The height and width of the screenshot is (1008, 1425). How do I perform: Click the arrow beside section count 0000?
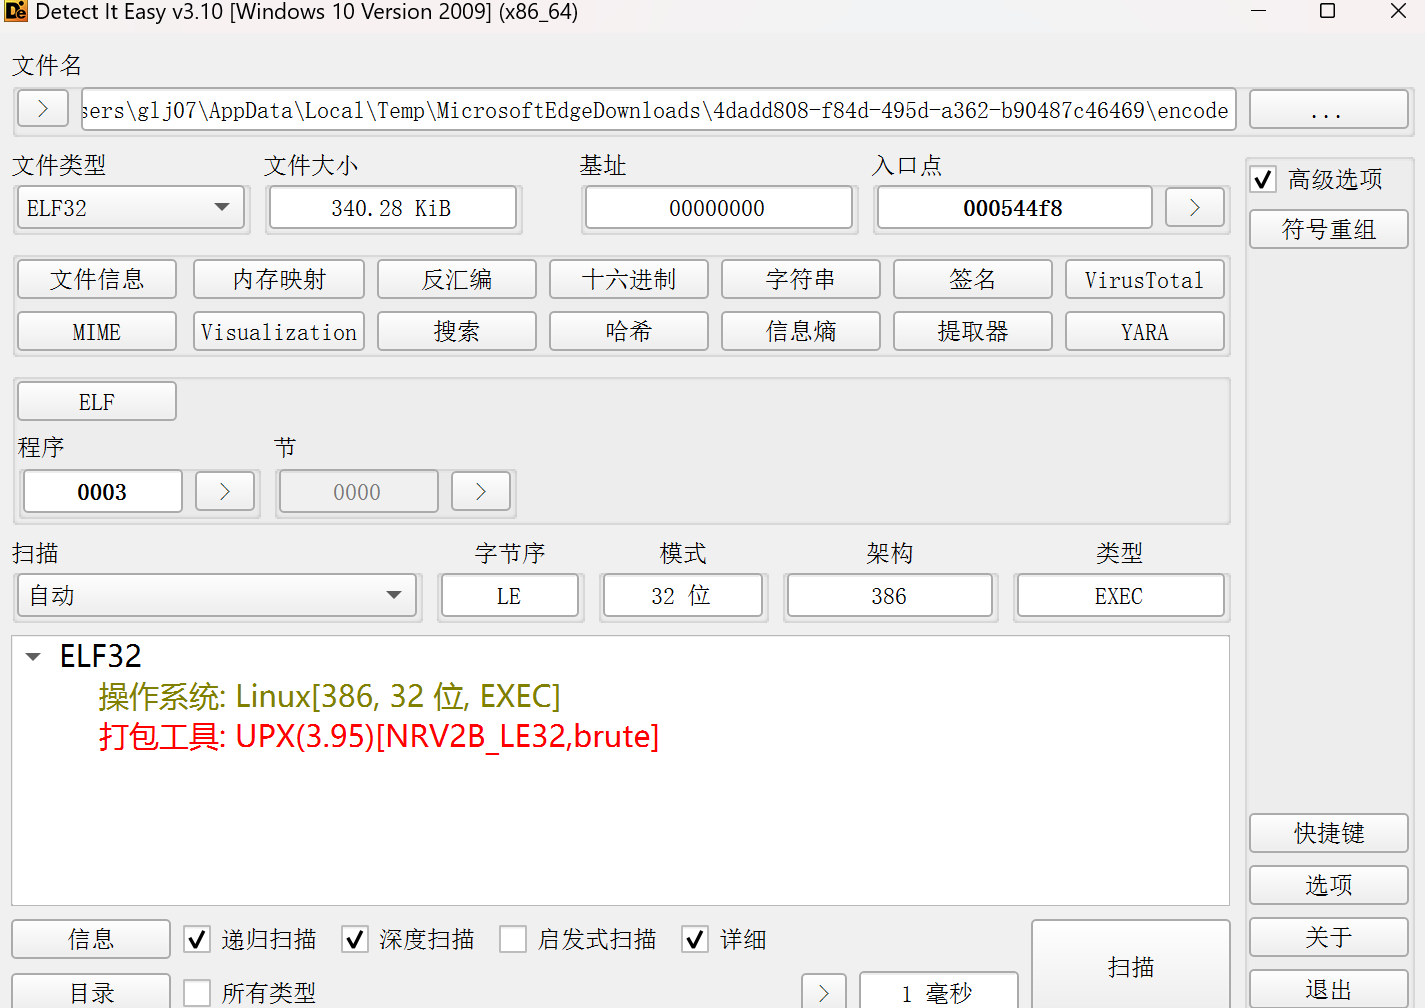(x=481, y=491)
